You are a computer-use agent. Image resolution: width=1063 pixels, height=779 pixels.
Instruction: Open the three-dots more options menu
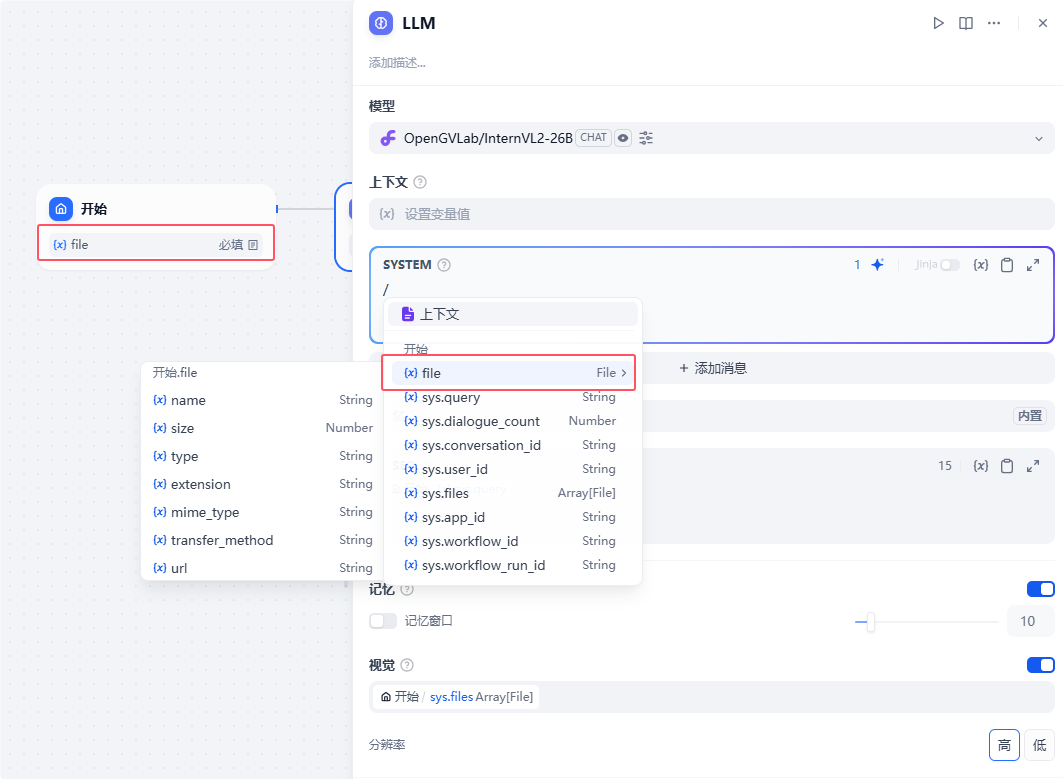pyautogui.click(x=994, y=23)
